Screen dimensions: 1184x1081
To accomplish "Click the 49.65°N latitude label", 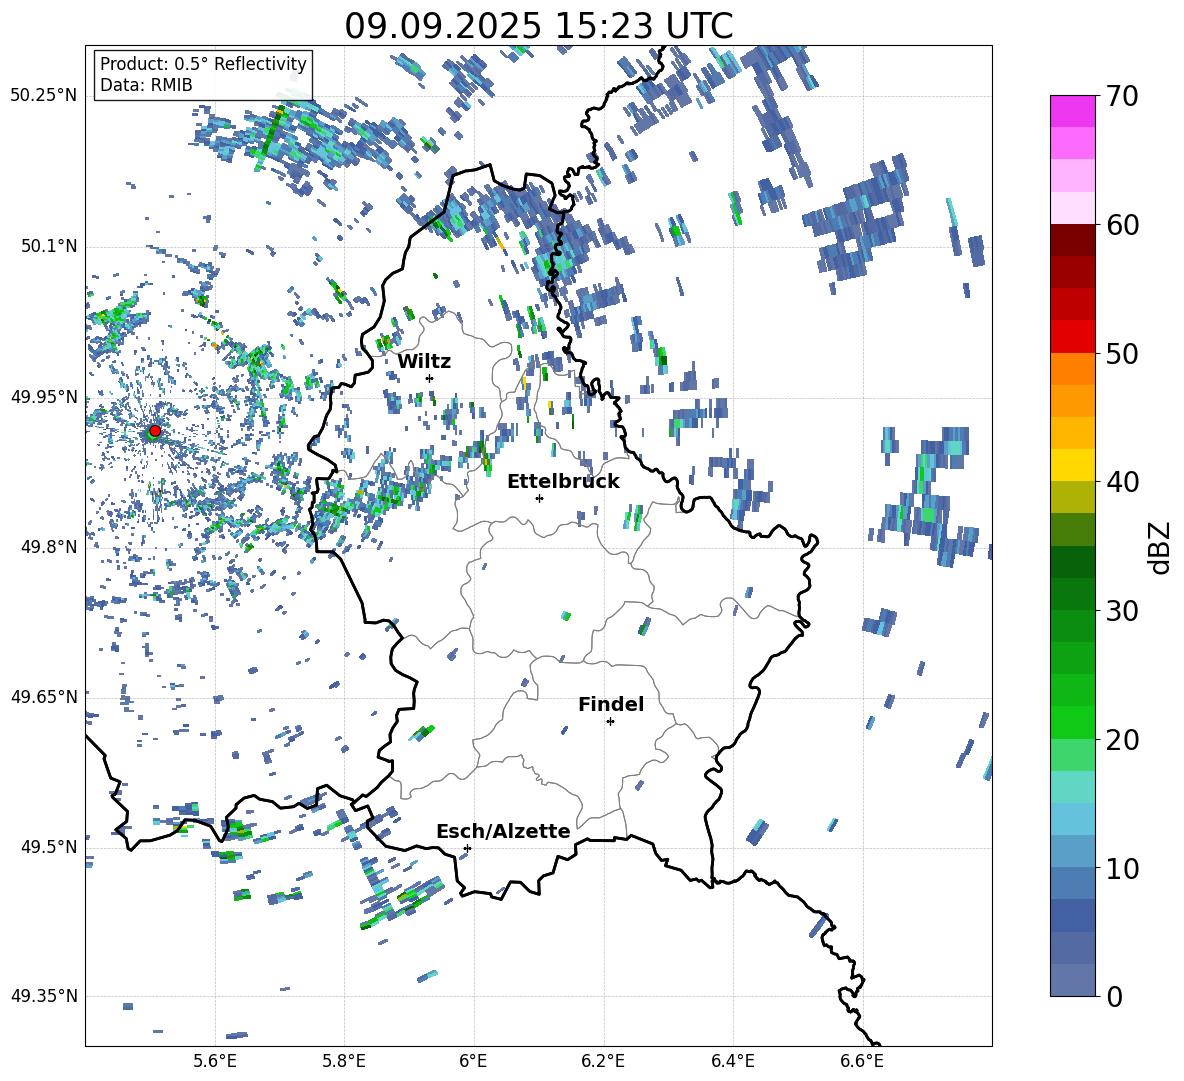I will pyautogui.click(x=44, y=696).
